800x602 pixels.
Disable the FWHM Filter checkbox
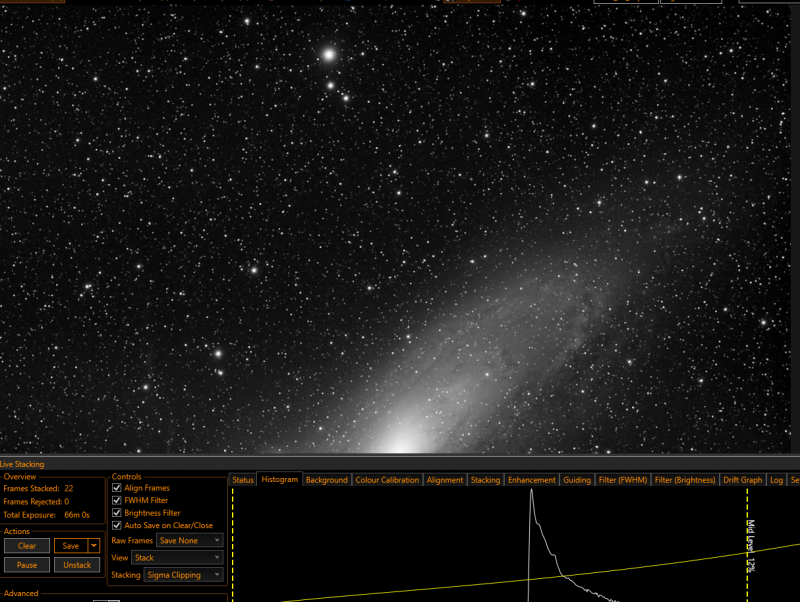tap(117, 500)
